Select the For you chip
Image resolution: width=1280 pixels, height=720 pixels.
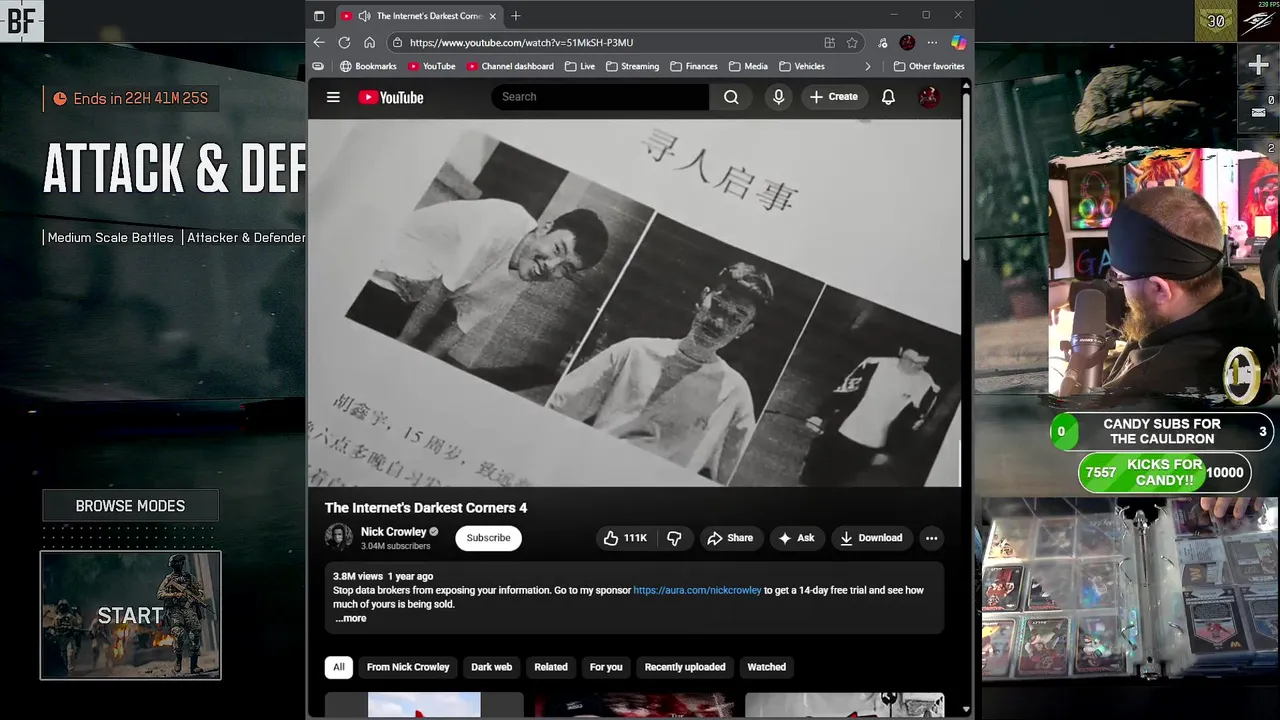606,667
